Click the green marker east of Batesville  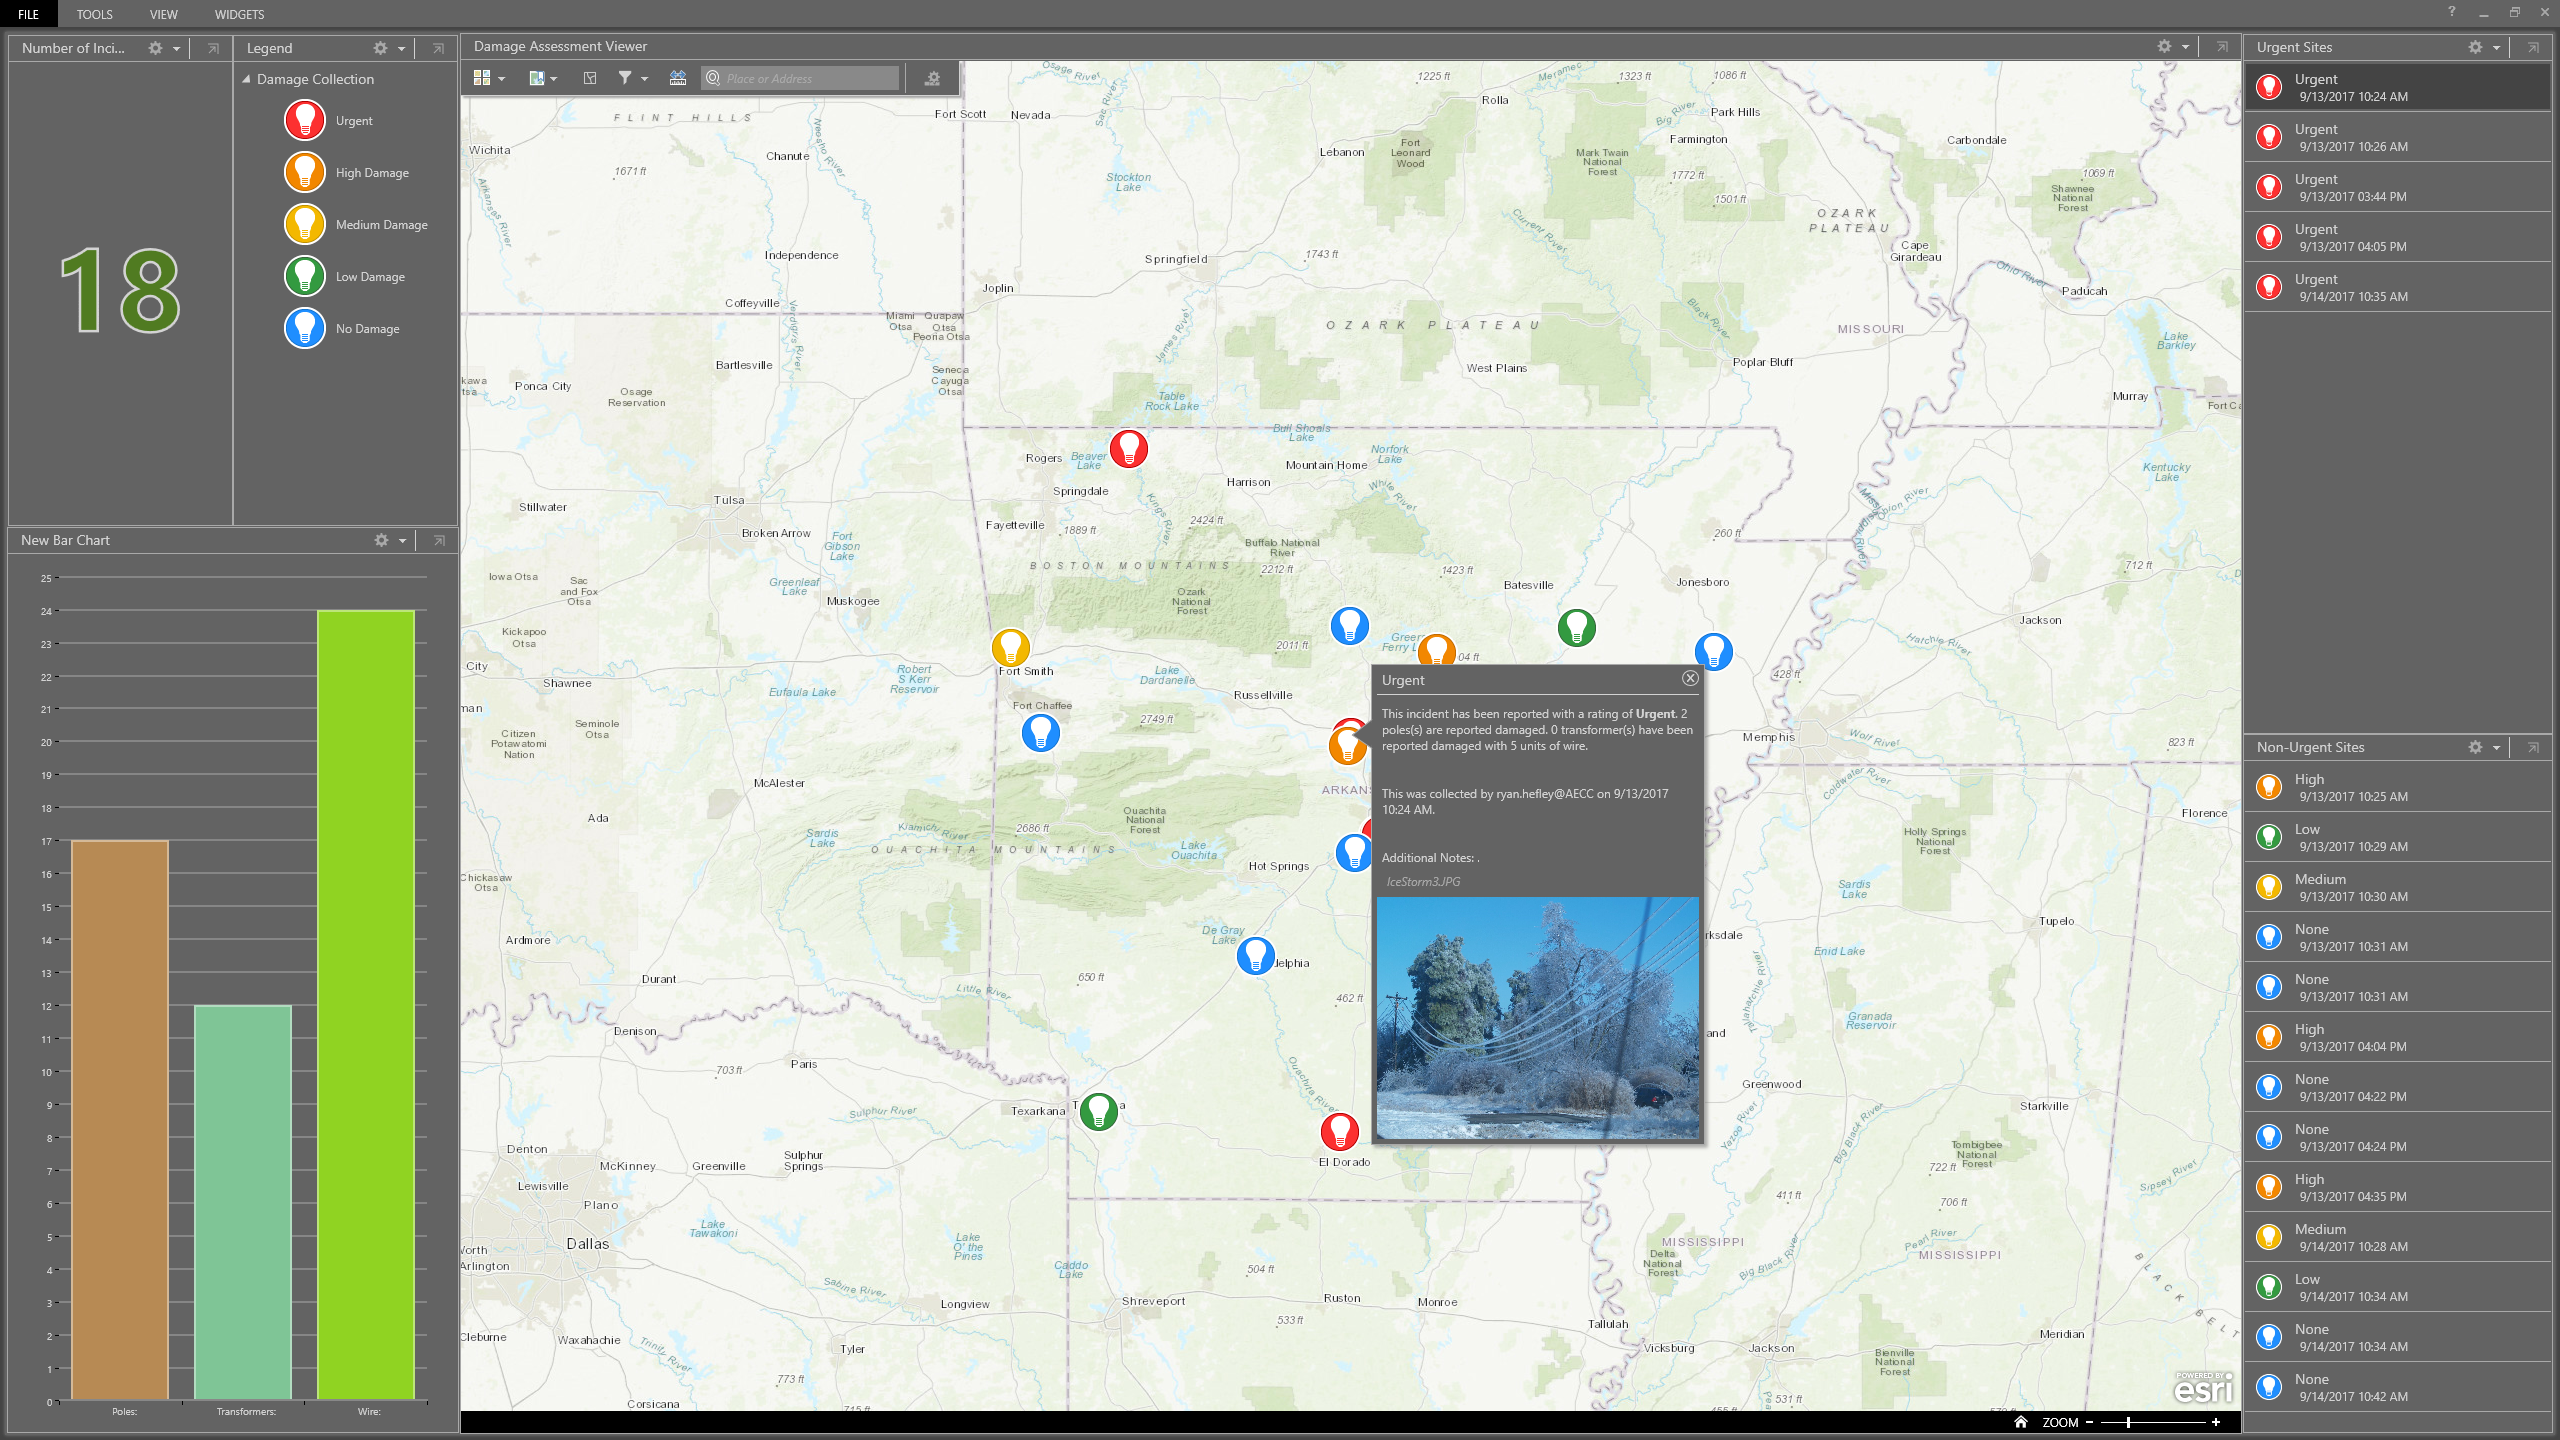[1577, 628]
